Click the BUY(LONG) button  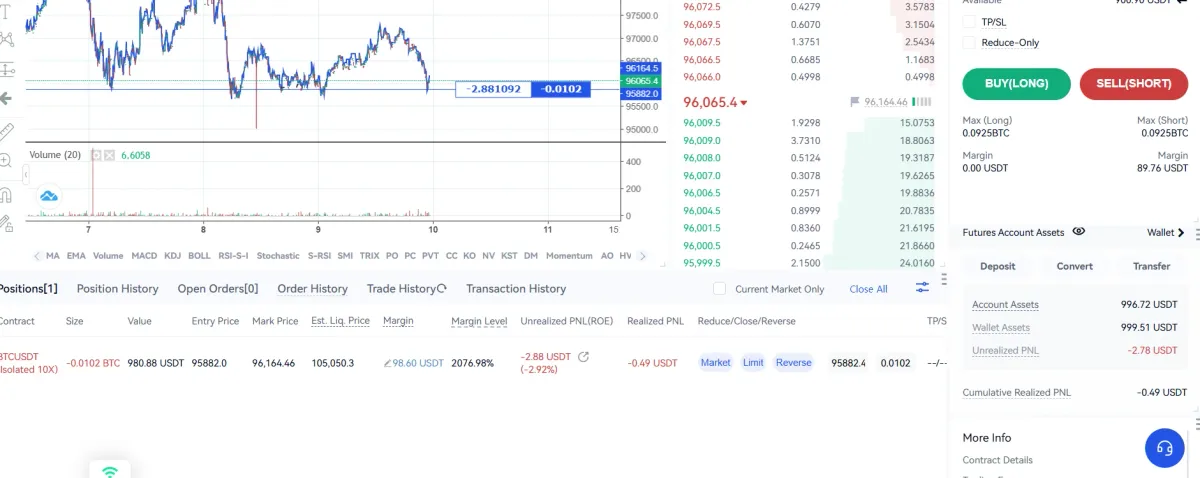coord(1016,83)
